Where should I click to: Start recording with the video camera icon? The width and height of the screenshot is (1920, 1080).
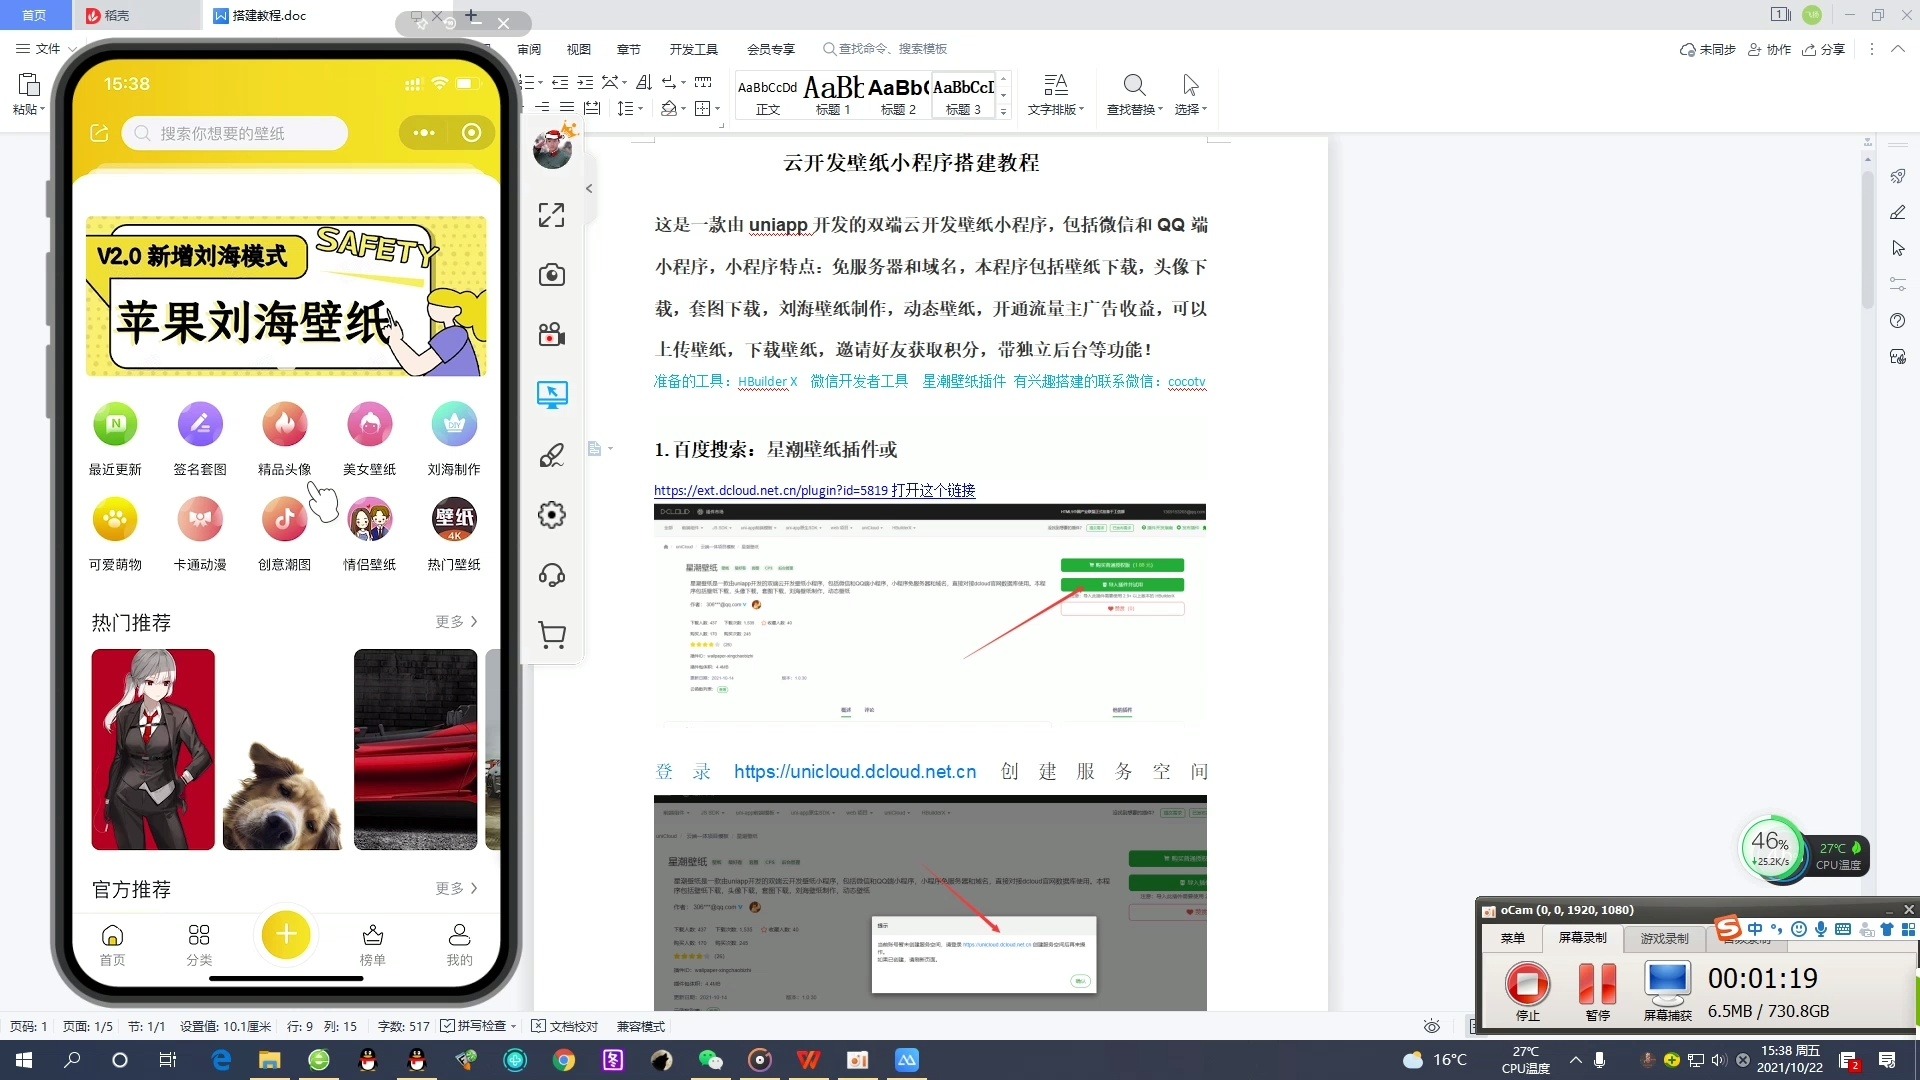551,334
